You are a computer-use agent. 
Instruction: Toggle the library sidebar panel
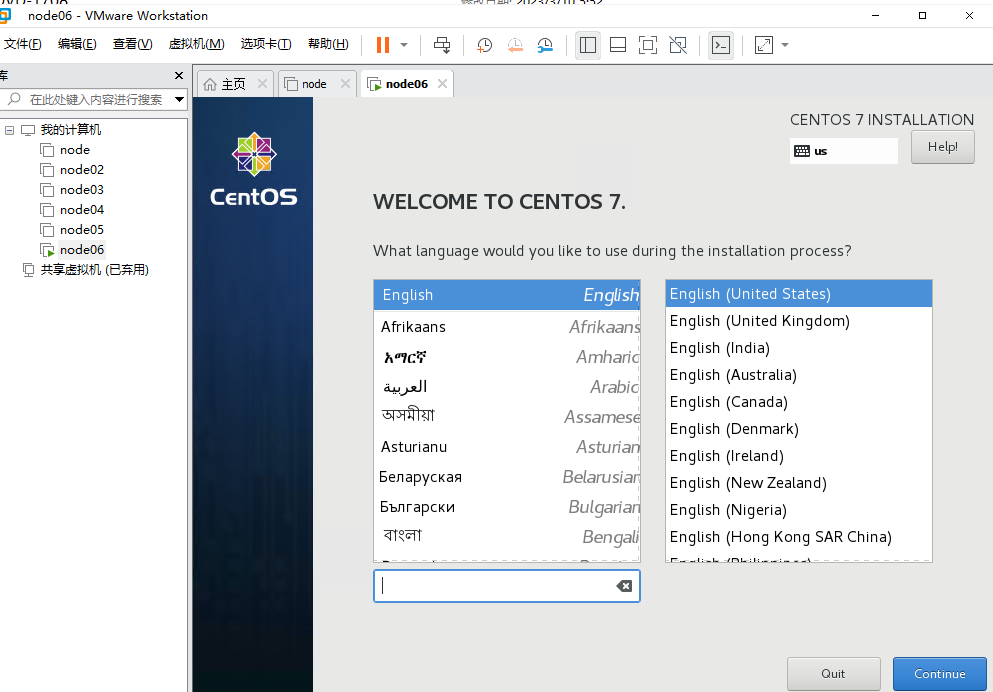pos(588,45)
